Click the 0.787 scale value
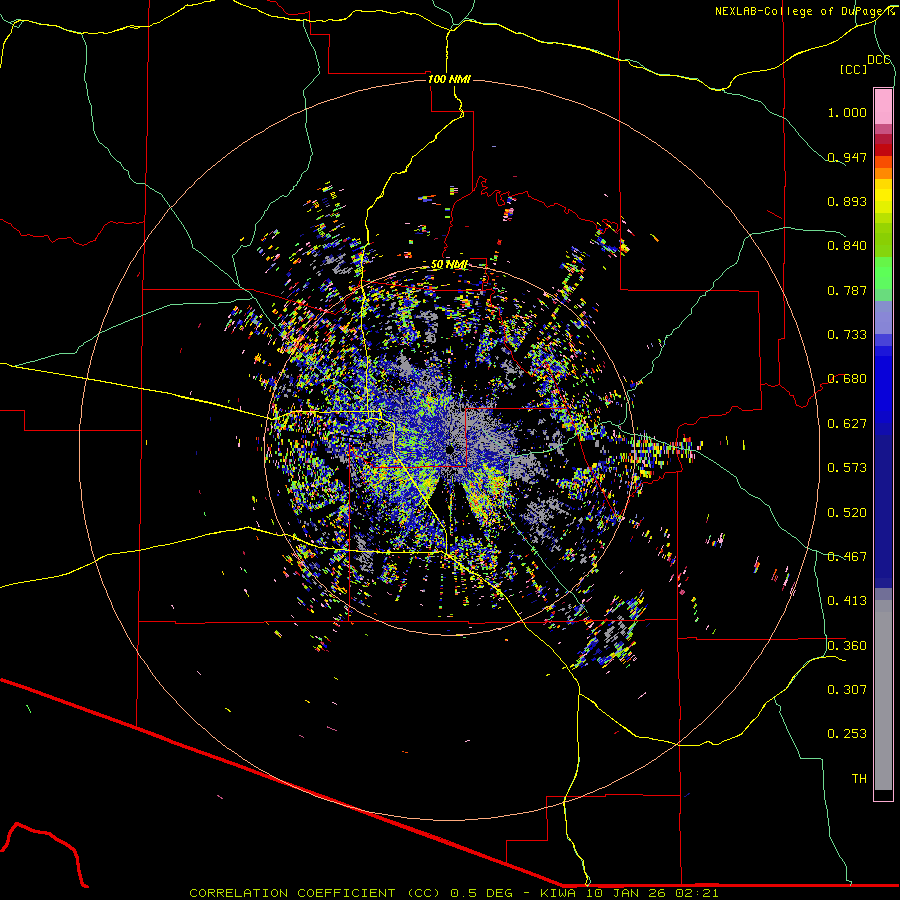This screenshot has height=900, width=900. coord(847,290)
